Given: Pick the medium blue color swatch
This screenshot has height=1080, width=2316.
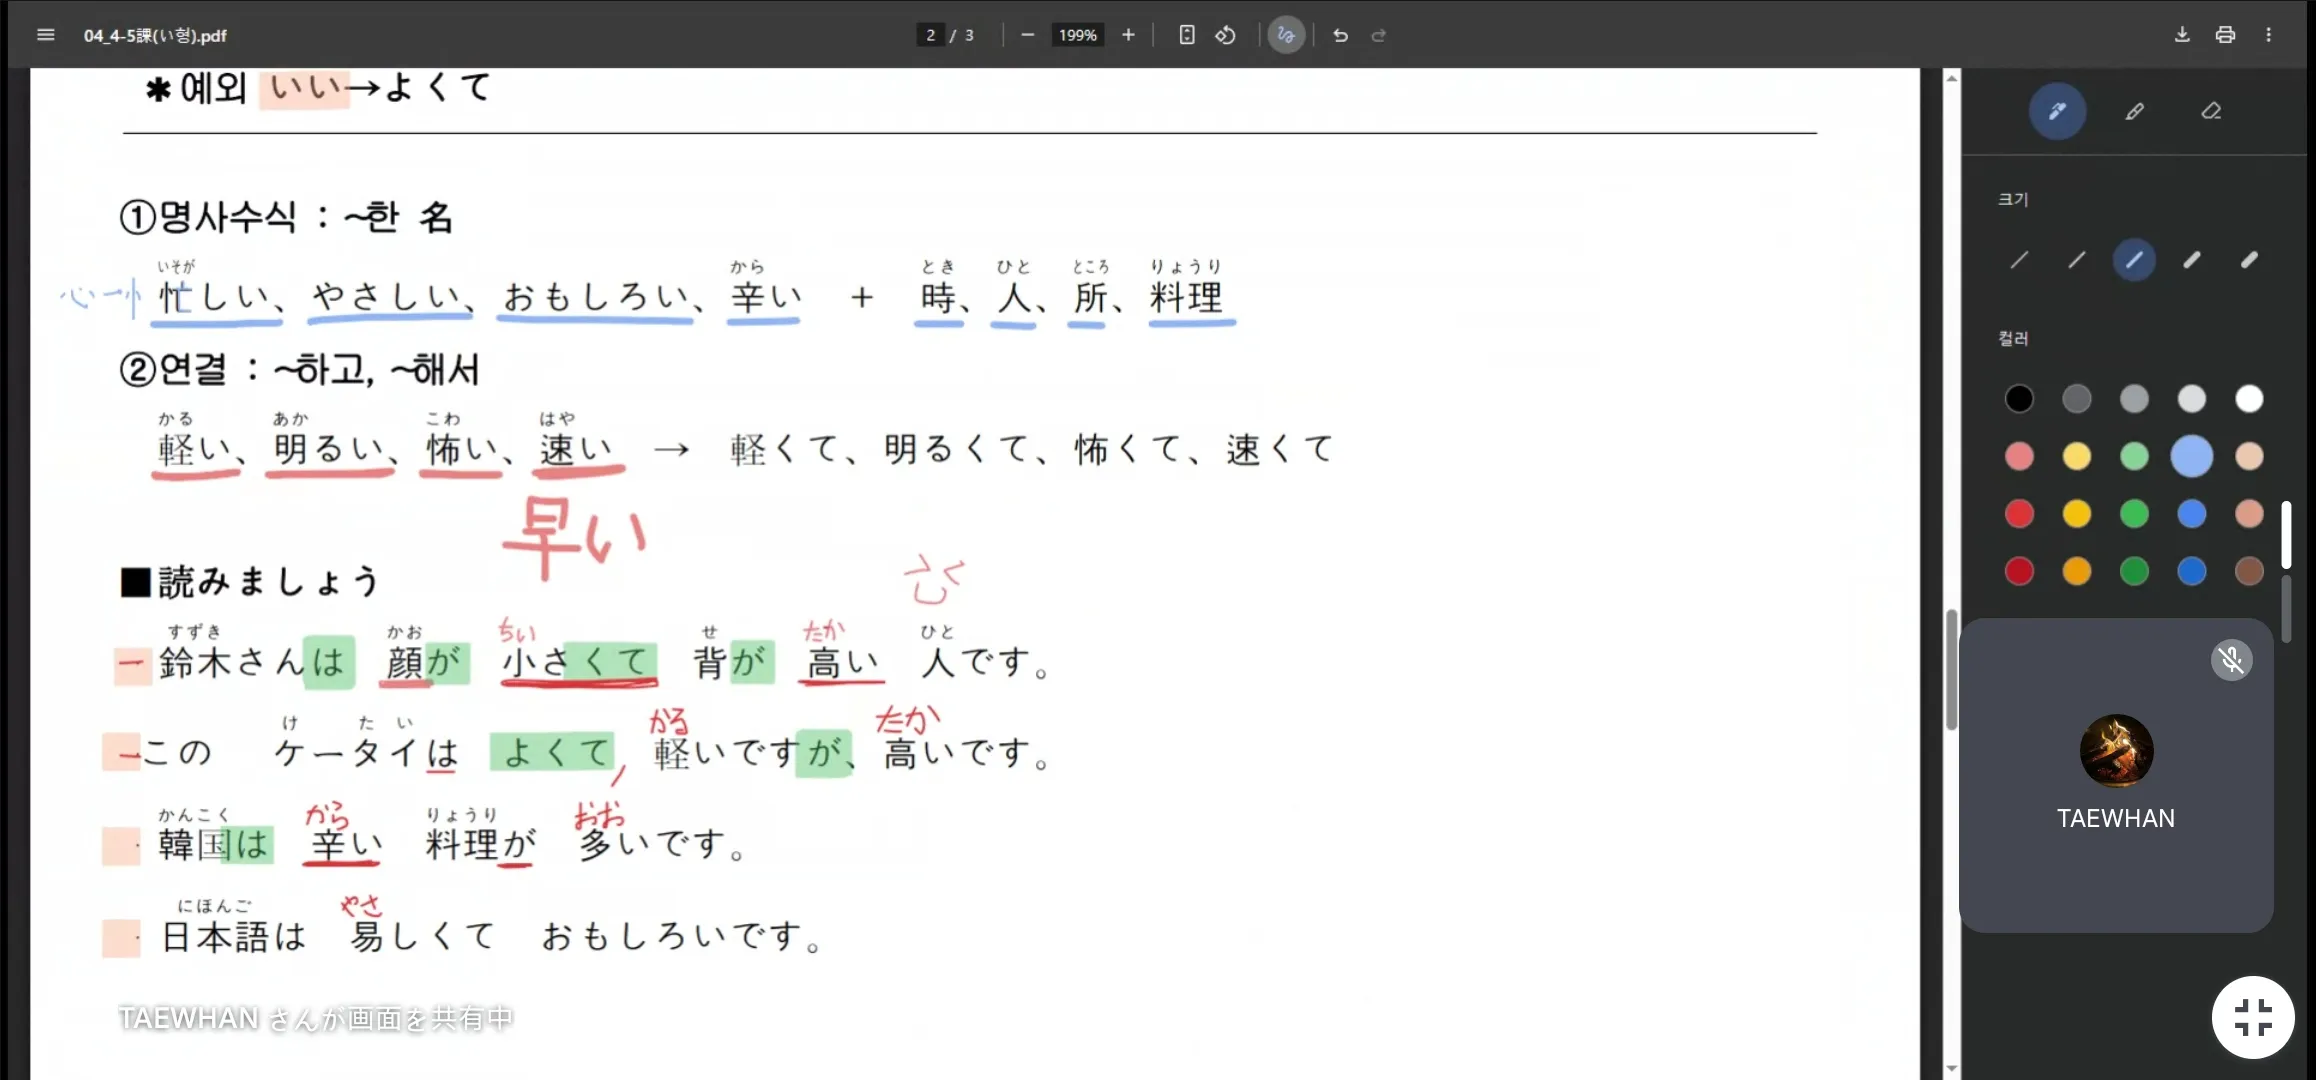Looking at the screenshot, I should (2192, 514).
